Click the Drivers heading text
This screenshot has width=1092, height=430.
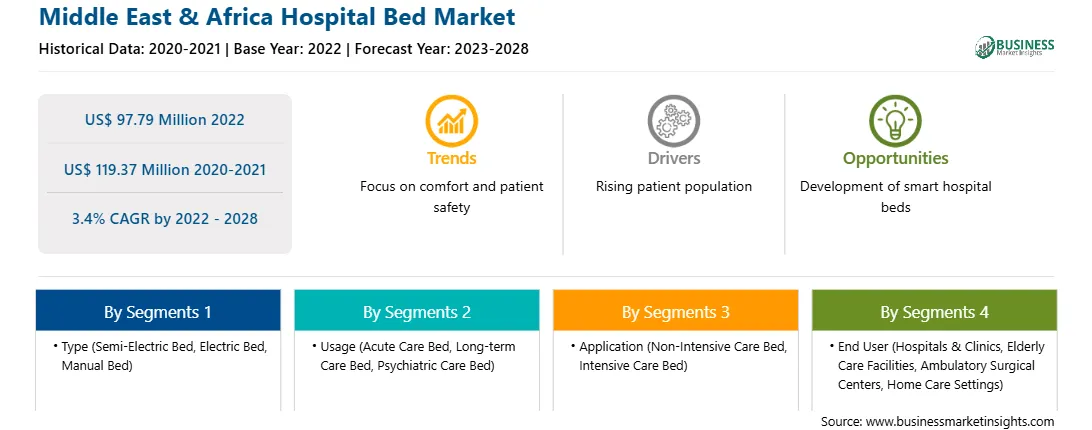pos(673,158)
